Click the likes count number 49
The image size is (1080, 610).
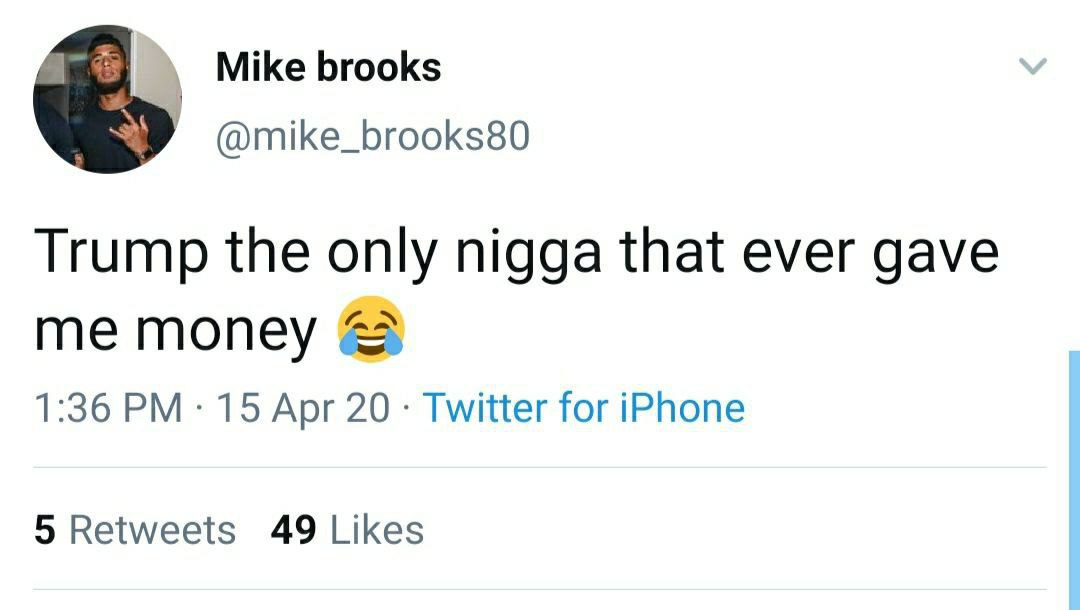tap(293, 529)
